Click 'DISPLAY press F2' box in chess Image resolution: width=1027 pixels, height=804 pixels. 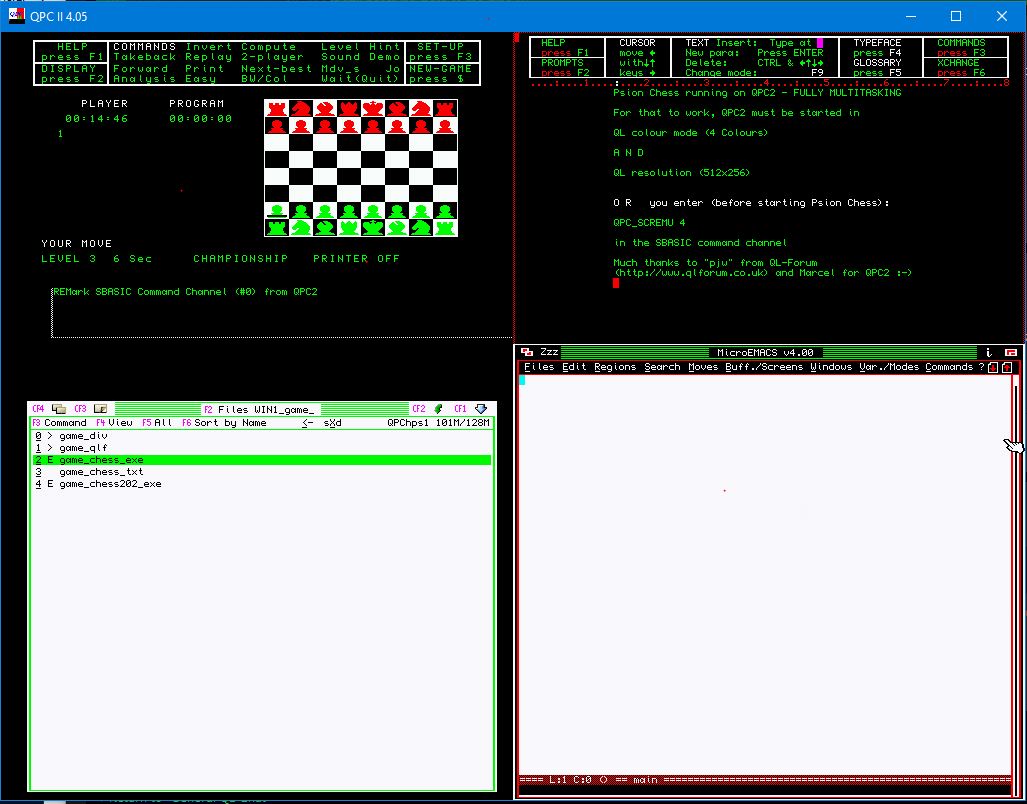tap(71, 73)
